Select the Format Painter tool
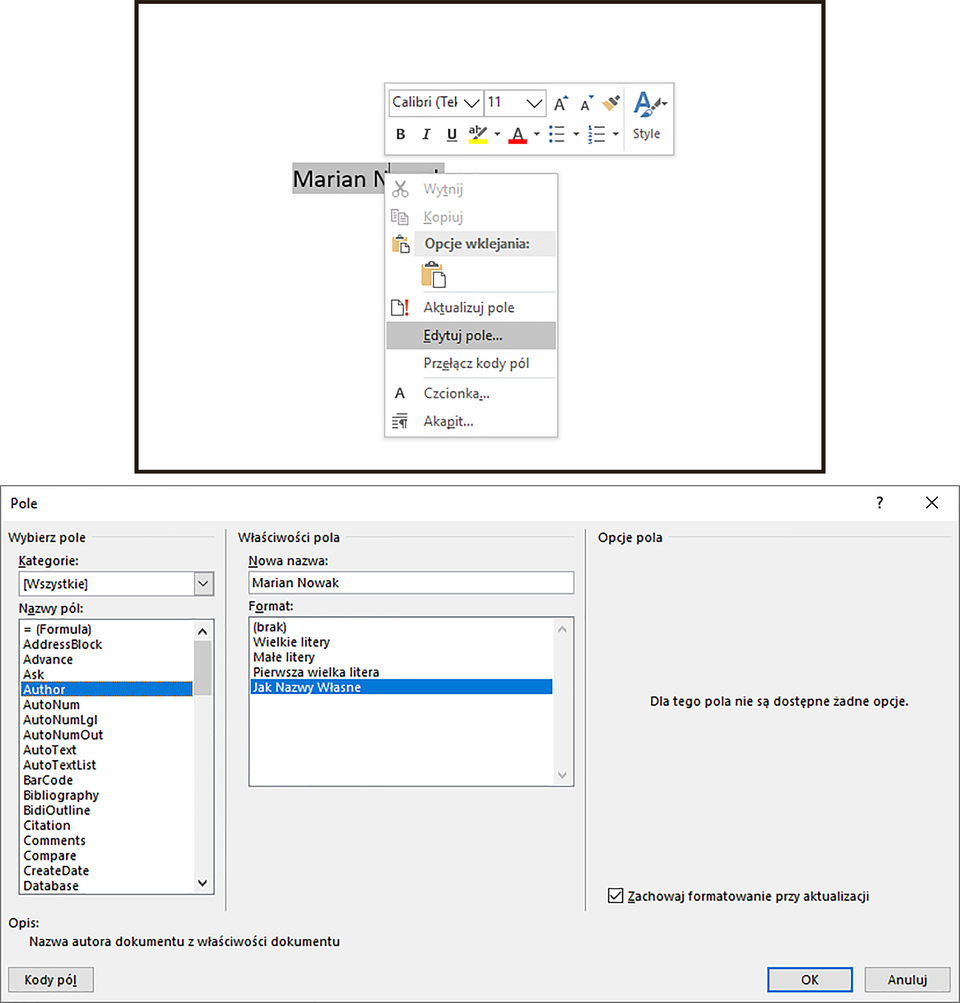Image resolution: width=960 pixels, height=1003 pixels. click(x=612, y=103)
